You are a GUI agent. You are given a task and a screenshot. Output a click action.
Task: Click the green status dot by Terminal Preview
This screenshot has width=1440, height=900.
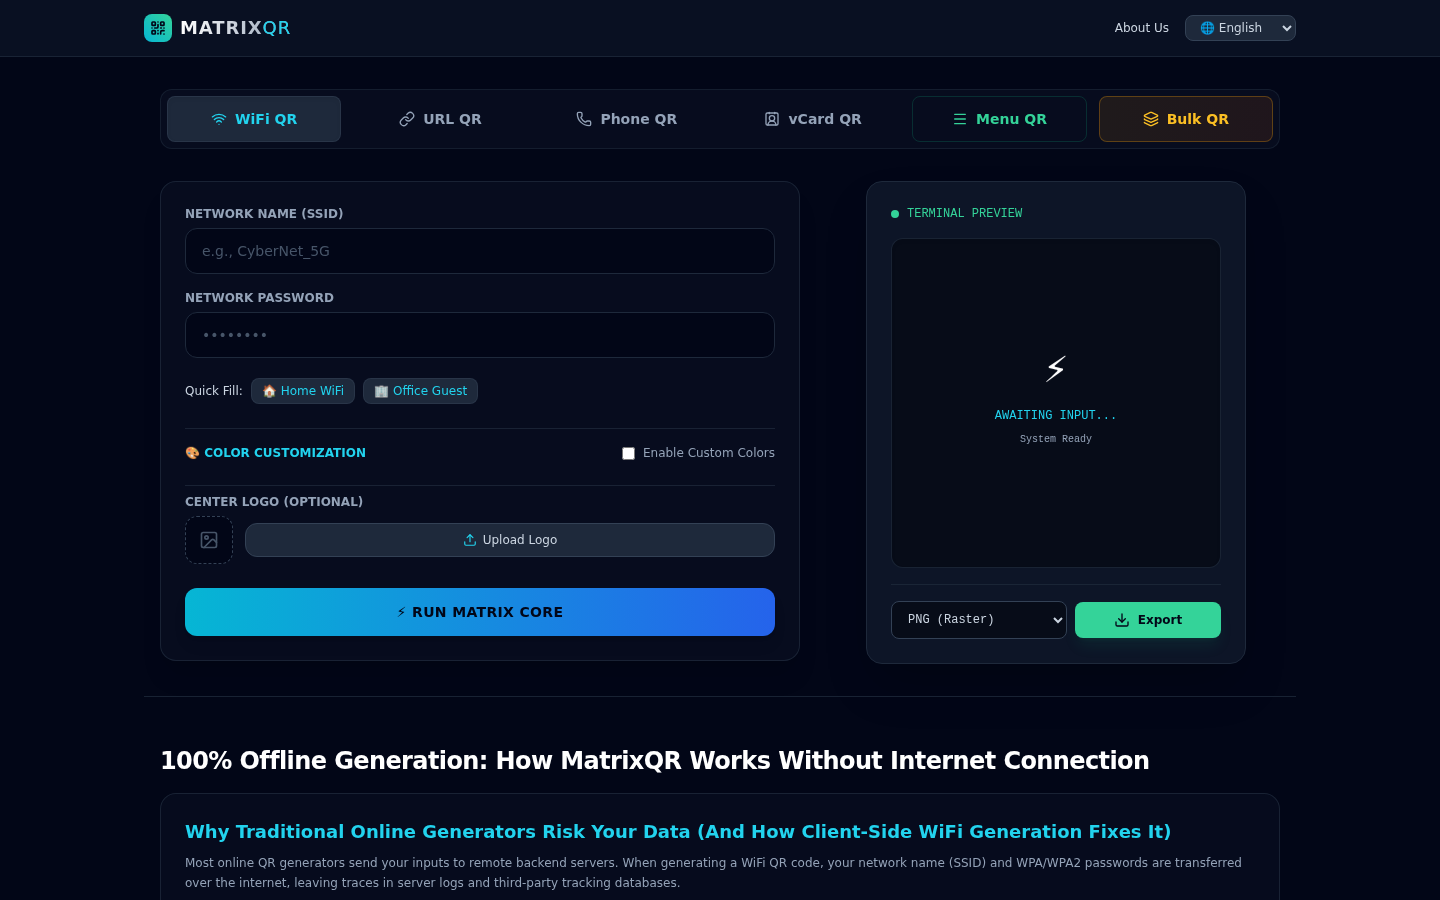point(895,214)
